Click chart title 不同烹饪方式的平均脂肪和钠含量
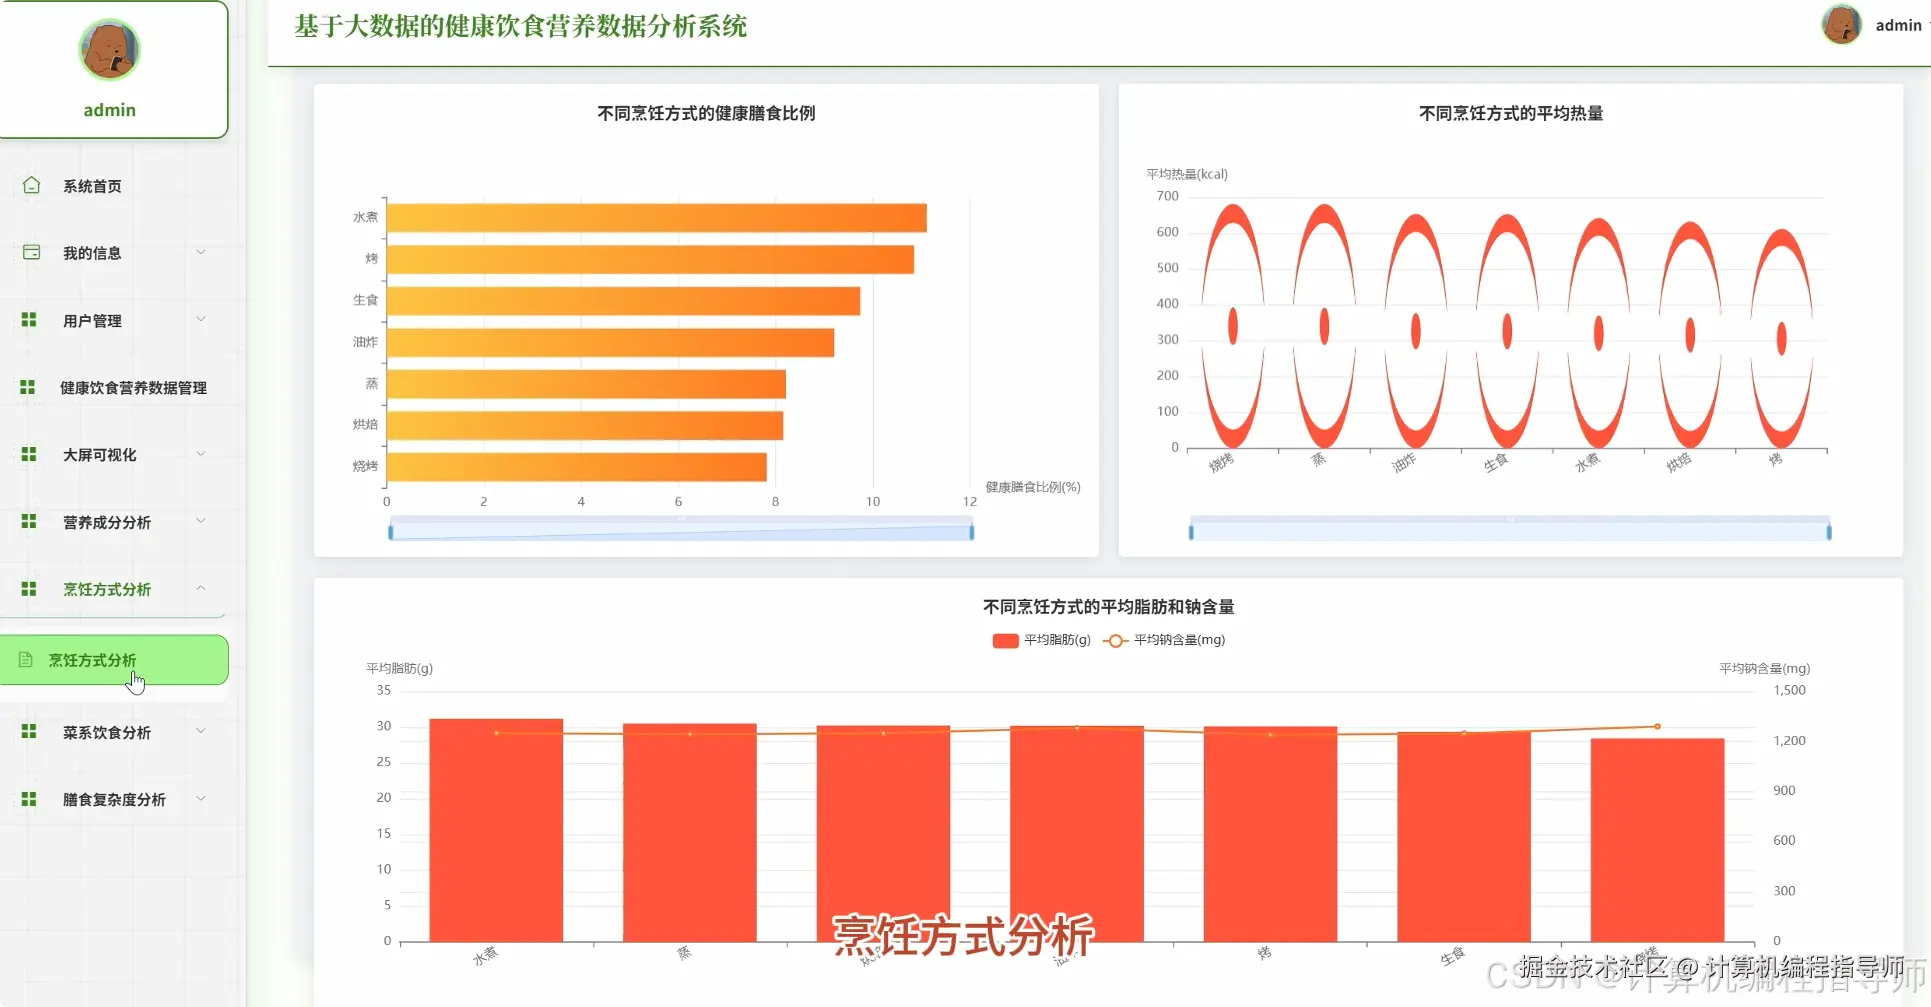 [x=1108, y=607]
